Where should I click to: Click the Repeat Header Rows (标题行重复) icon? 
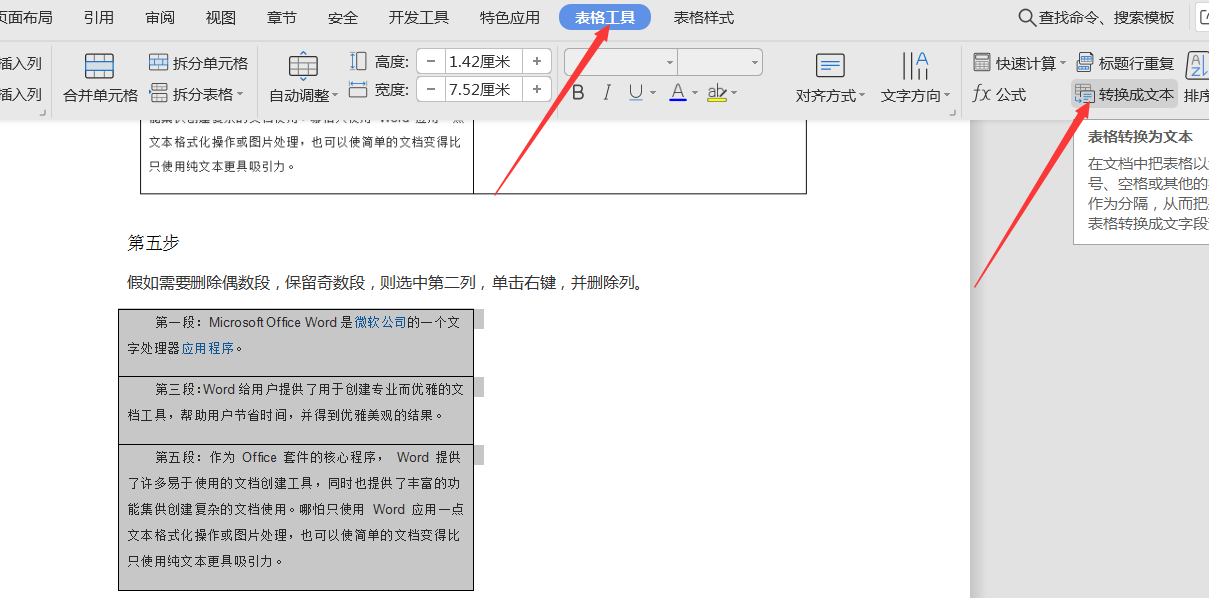(x=1125, y=63)
